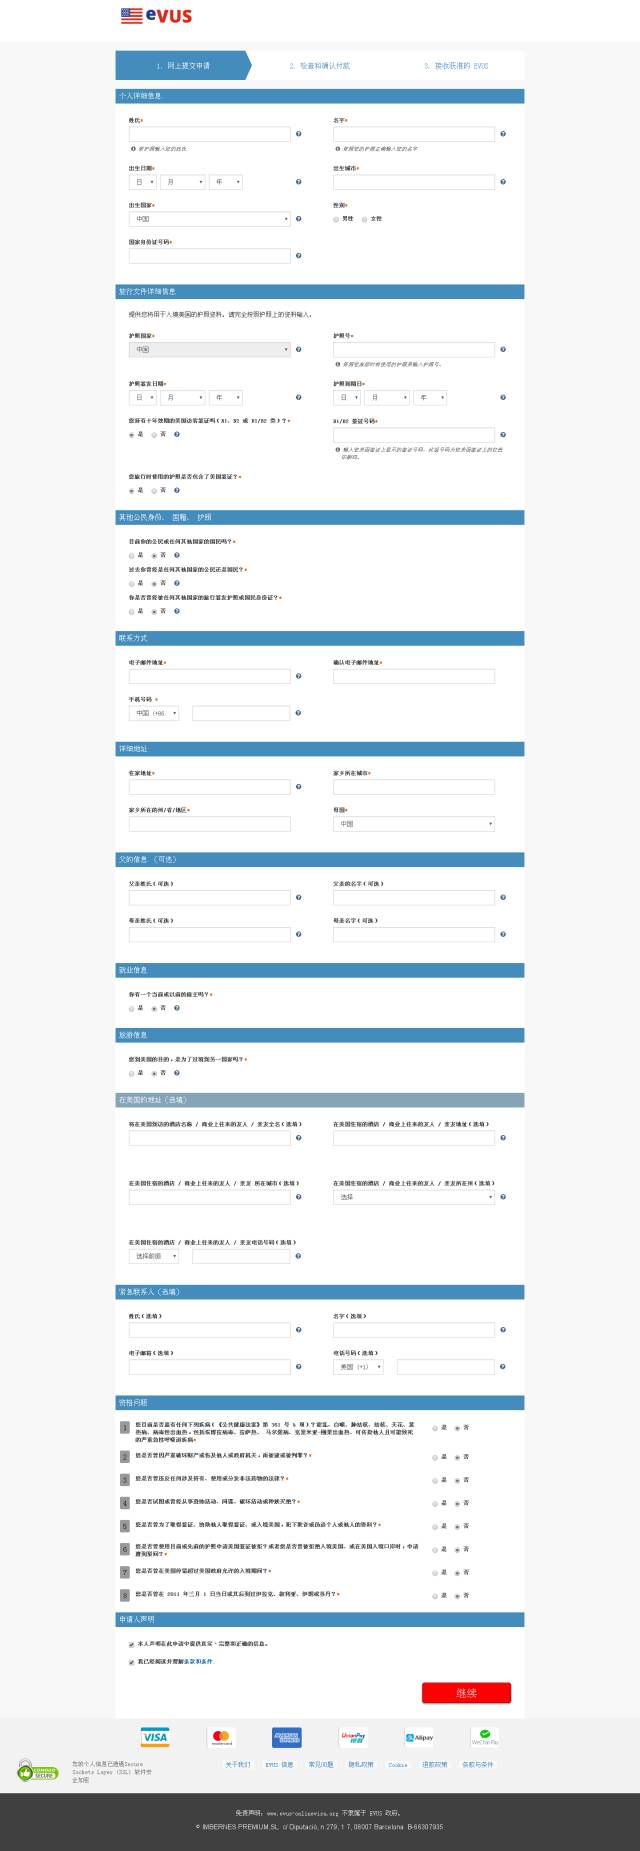
Task: Open help icon beside 父亲姓氏 field
Action: [299, 898]
